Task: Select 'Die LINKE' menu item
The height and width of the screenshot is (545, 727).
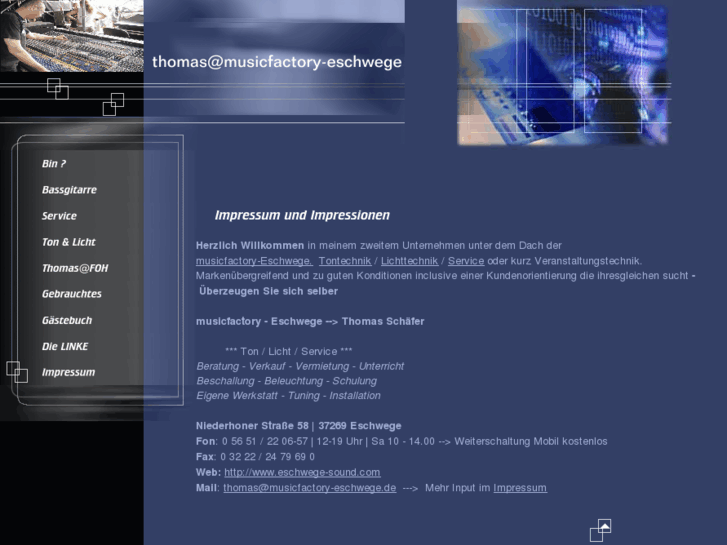Action: tap(65, 346)
